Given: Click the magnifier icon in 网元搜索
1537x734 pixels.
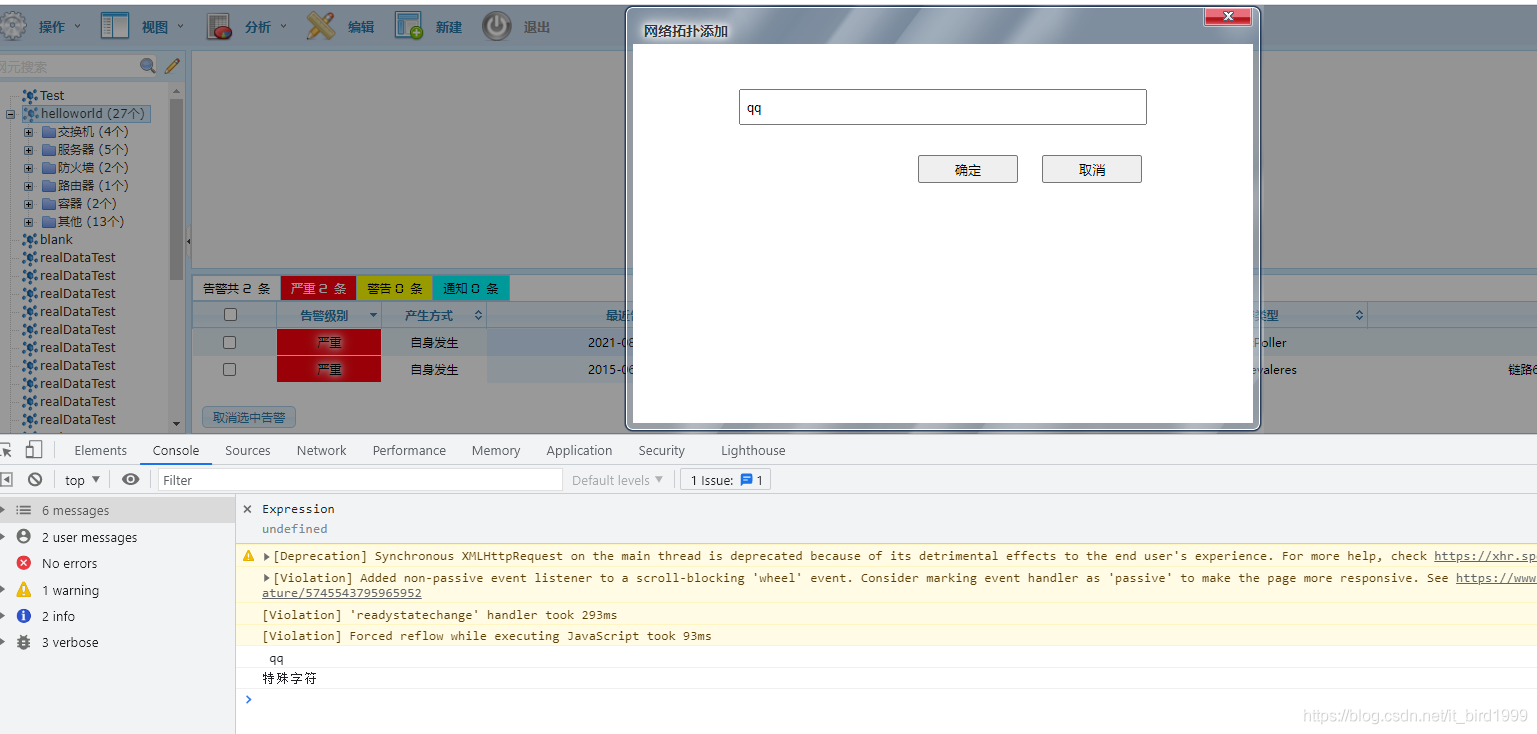Looking at the screenshot, I should pyautogui.click(x=148, y=64).
